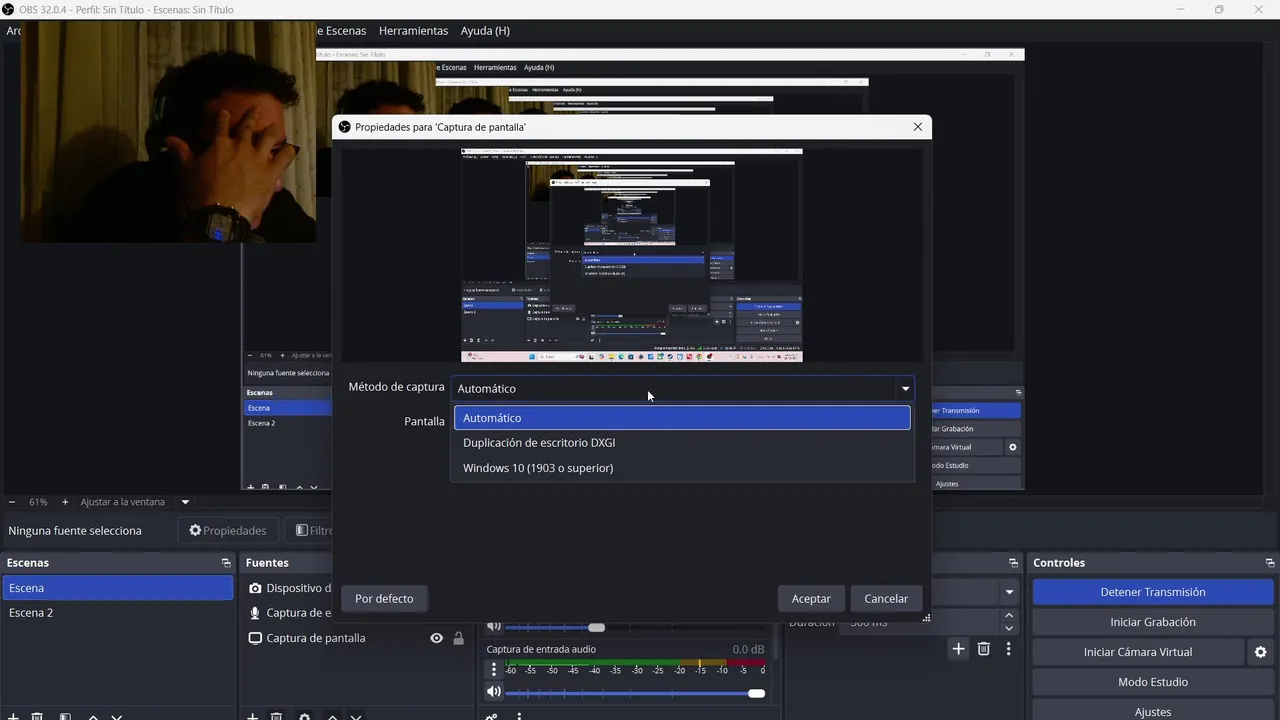Screen dimensions: 1280x720
Task: Add transition with plus icon
Action: click(958, 649)
